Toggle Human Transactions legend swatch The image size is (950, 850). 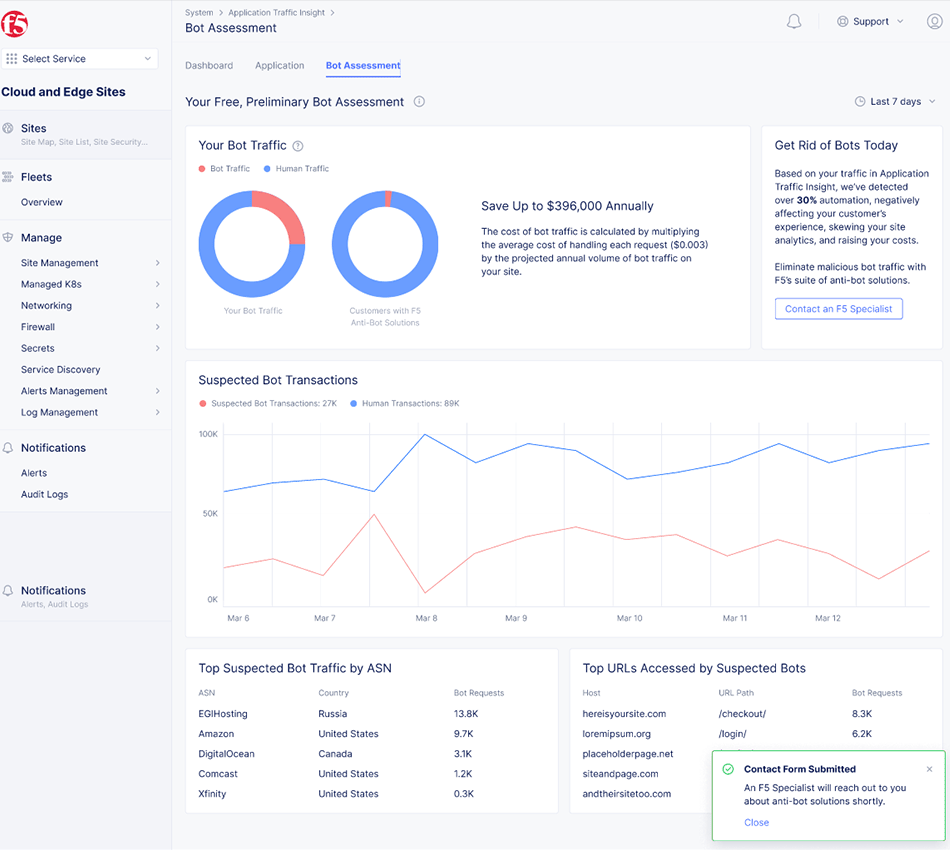click(x=353, y=403)
